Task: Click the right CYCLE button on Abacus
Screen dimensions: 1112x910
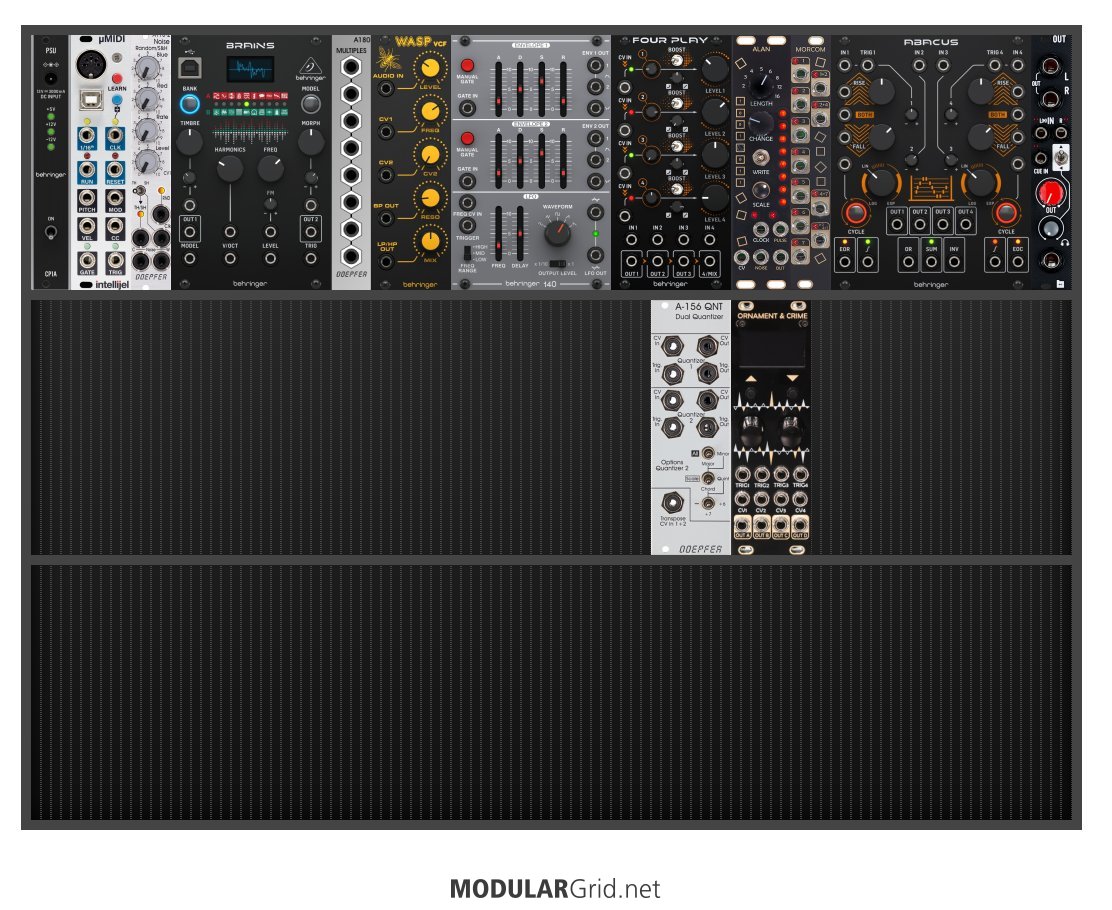Action: [x=1006, y=213]
